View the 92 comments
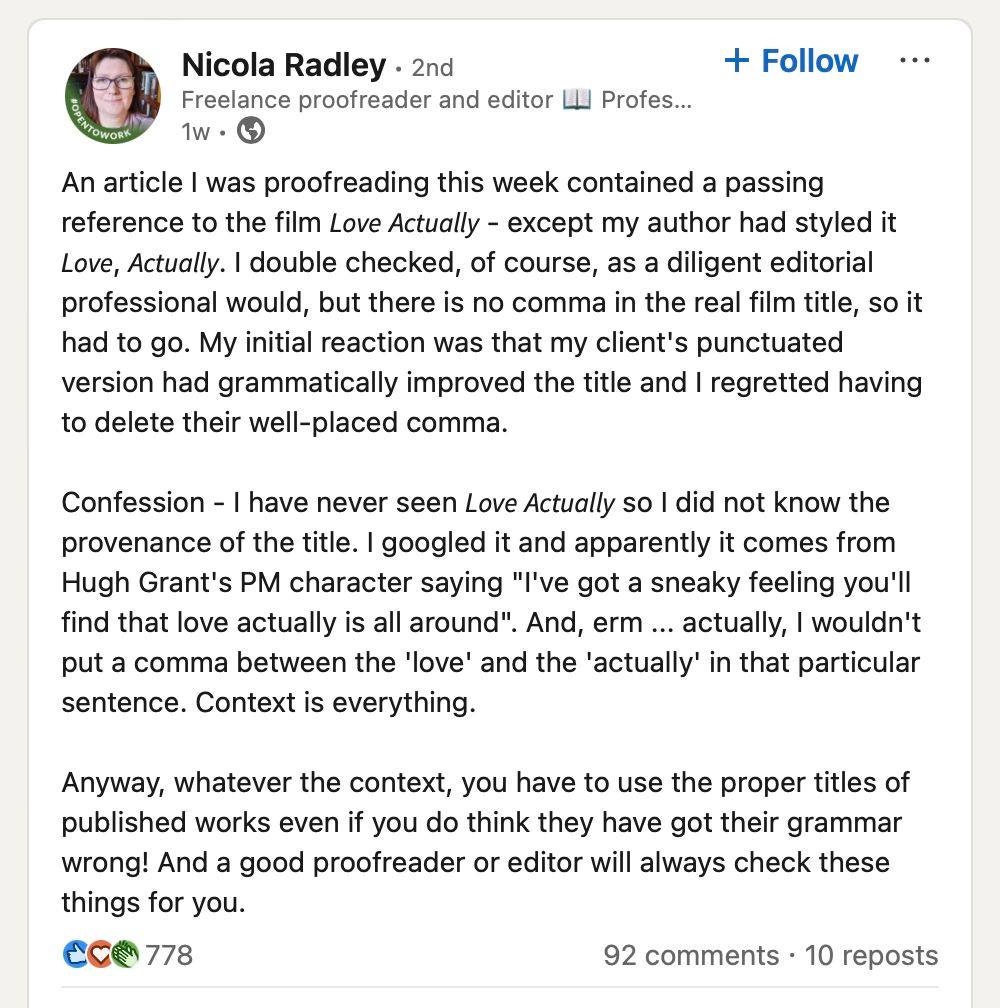This screenshot has height=1008, width=1000. 691,955
